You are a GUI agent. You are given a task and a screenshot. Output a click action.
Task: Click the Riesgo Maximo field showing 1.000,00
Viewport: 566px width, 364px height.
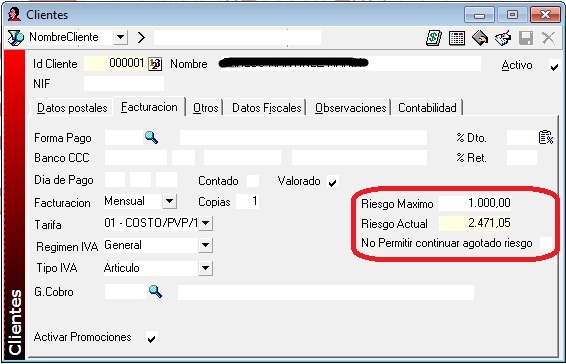(x=475, y=203)
